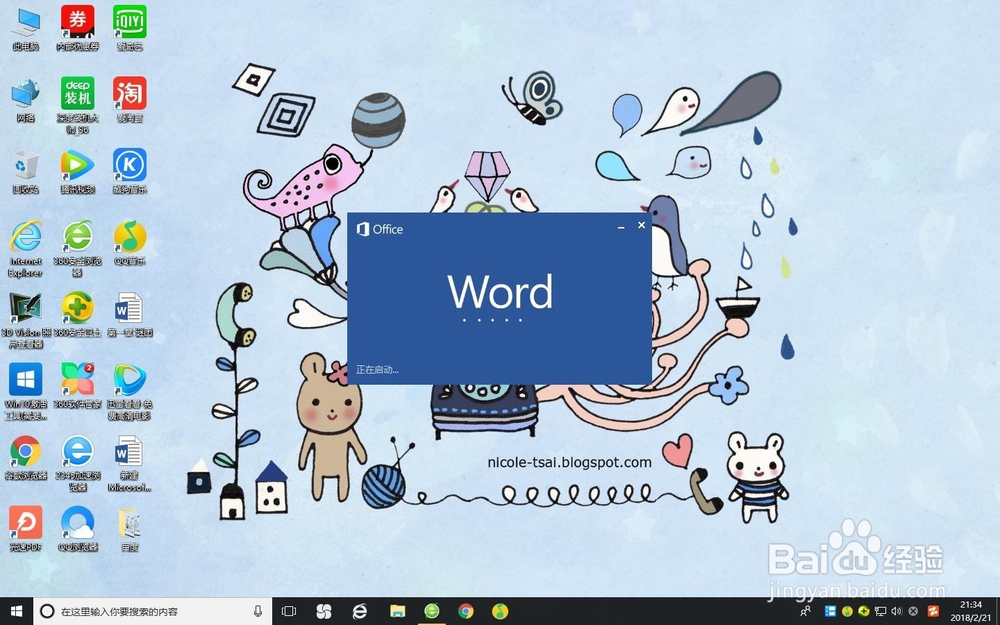Launch Microsoft Edge from the taskbar
Image resolution: width=1000 pixels, height=625 pixels.
click(x=360, y=611)
